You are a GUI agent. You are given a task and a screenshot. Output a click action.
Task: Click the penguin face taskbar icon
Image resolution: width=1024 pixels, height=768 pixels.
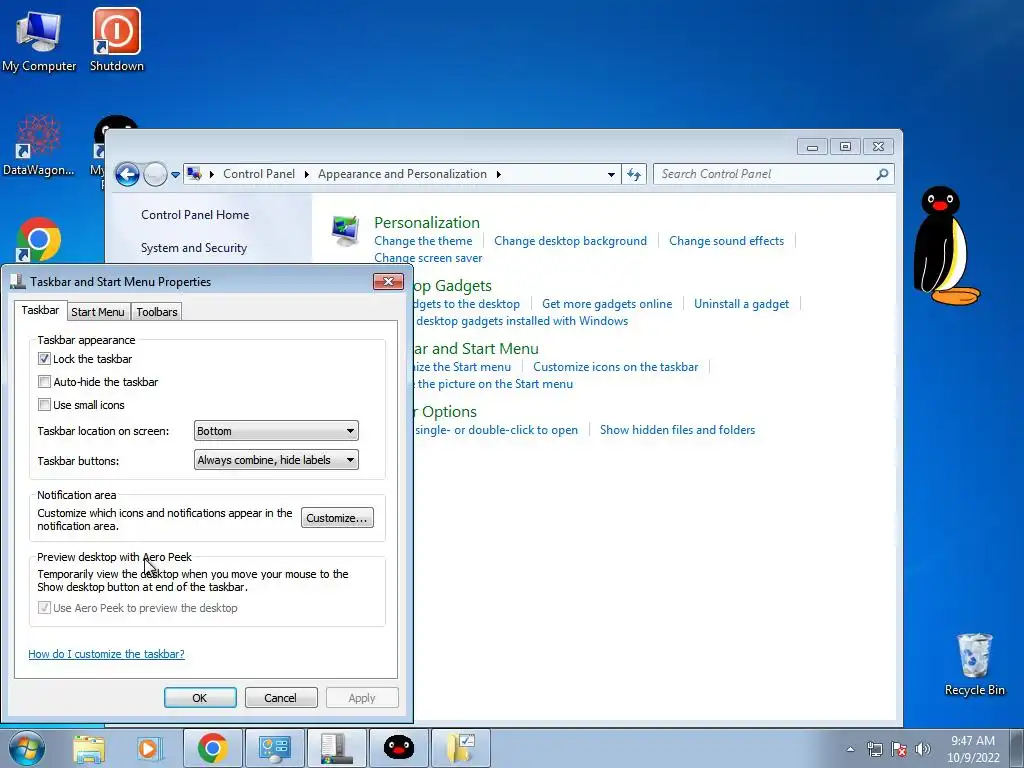click(398, 748)
